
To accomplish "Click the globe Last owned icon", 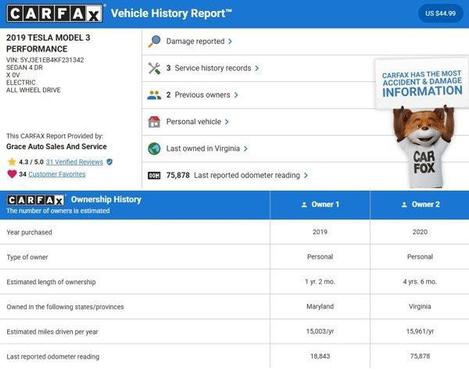I will tap(154, 149).
